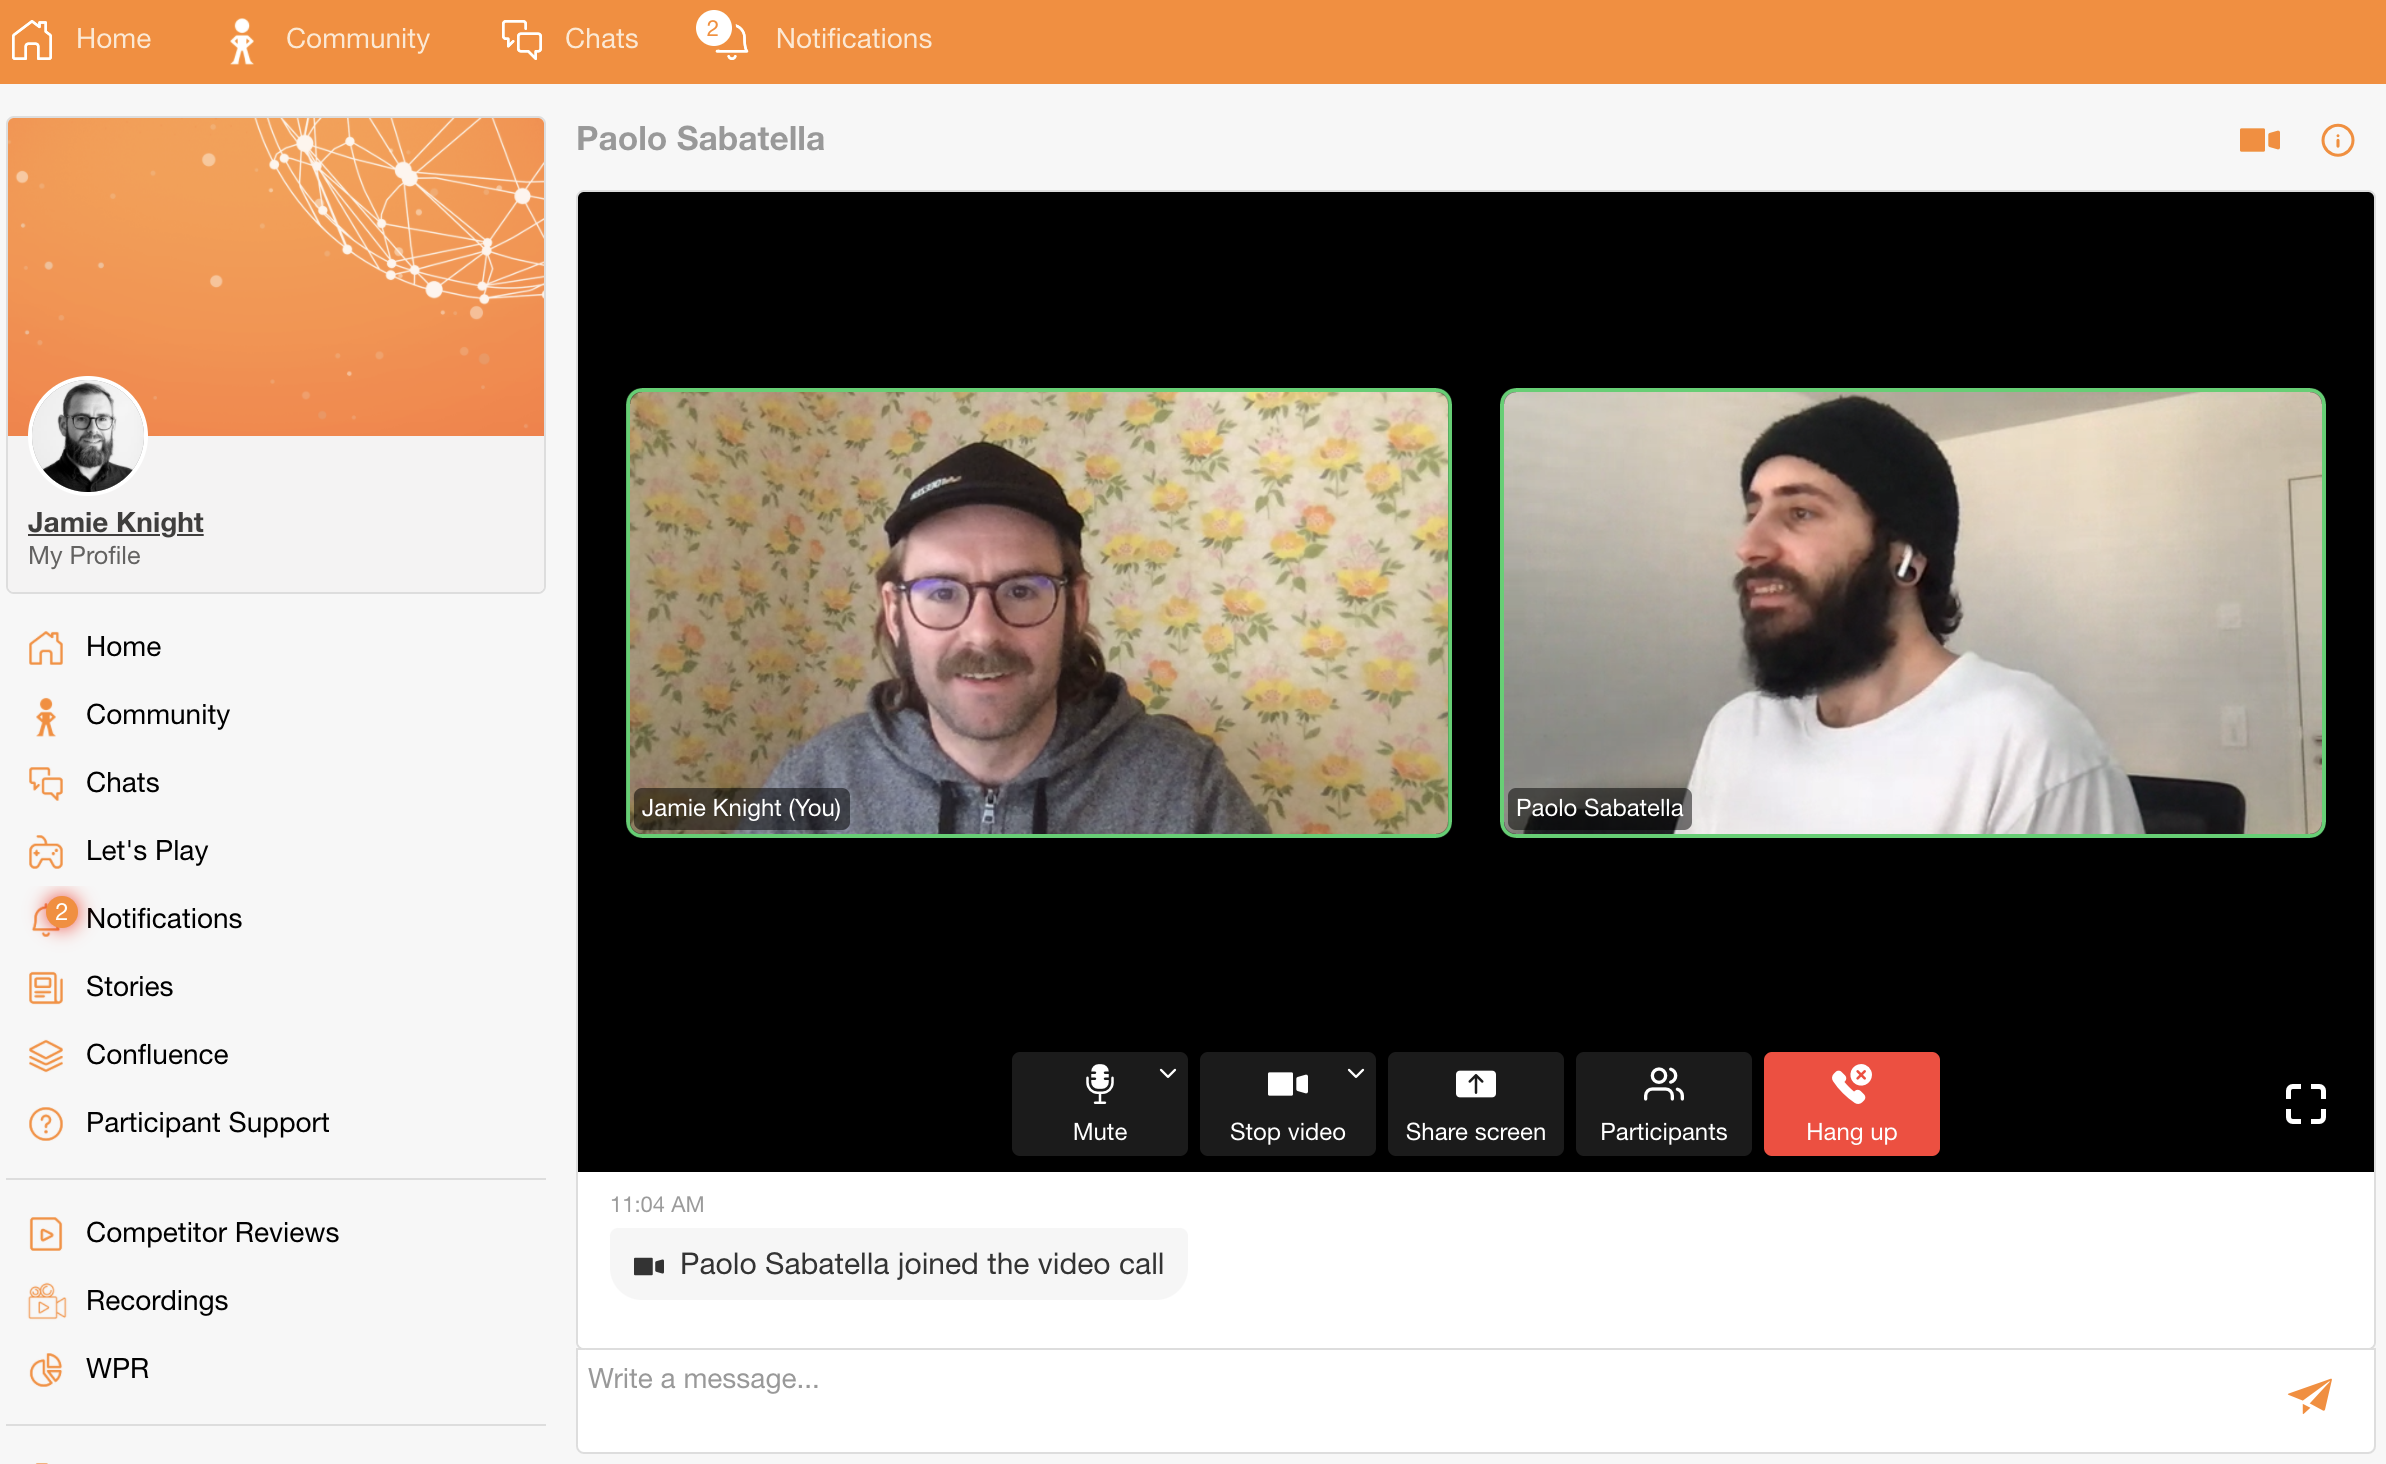
Task: Select Confluence in left sidebar
Action: pos(157,1055)
